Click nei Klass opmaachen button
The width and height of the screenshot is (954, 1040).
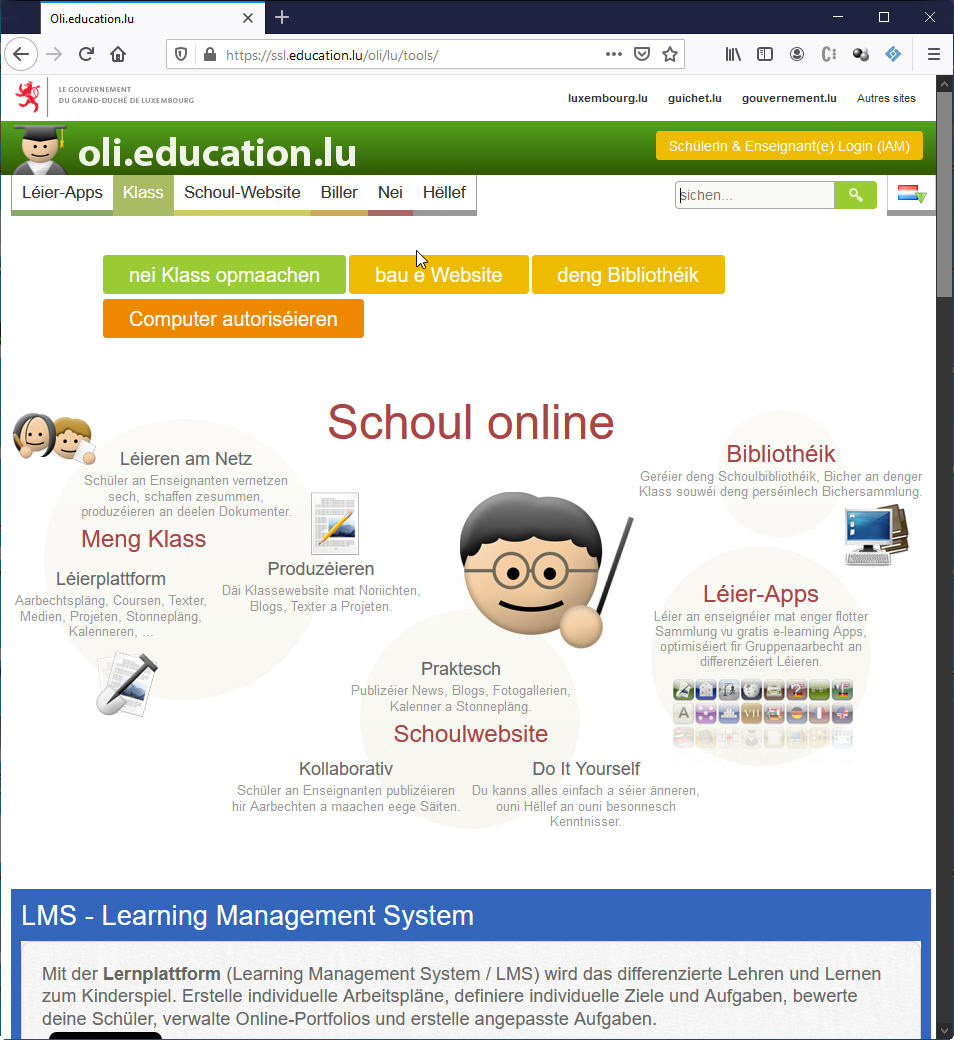pyautogui.click(x=224, y=275)
